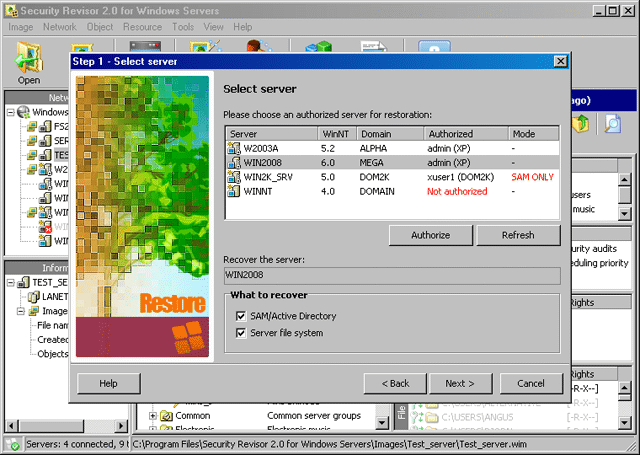Viewport: 640px width, 455px height.
Task: Click the Recover the server text field
Action: click(392, 275)
